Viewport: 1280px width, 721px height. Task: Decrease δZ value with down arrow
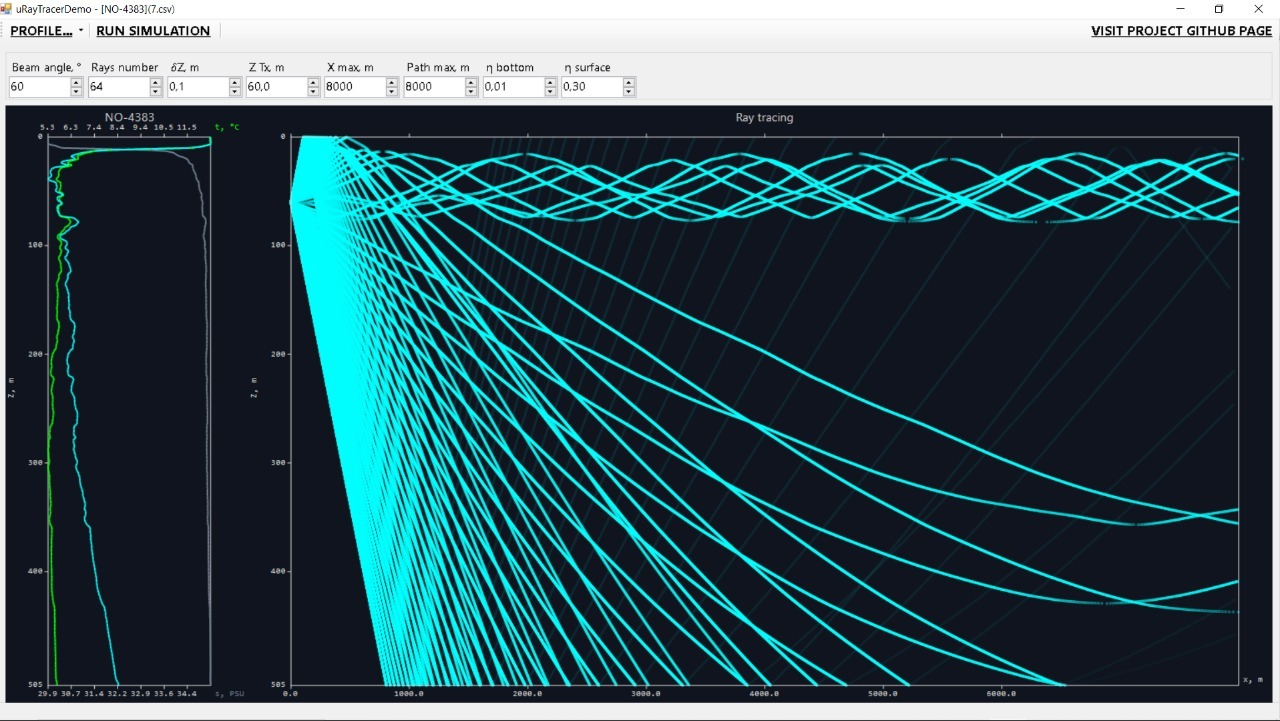click(235, 92)
